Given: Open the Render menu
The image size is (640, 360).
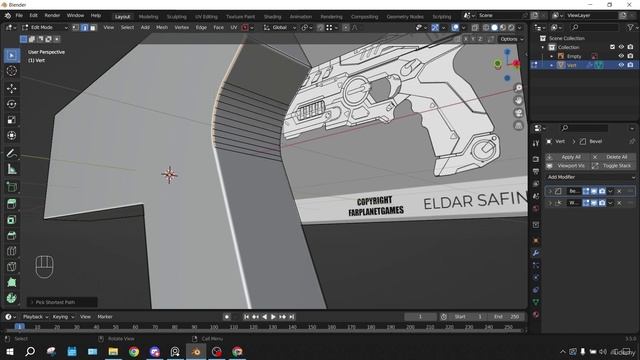Looking at the screenshot, I should tap(52, 16).
